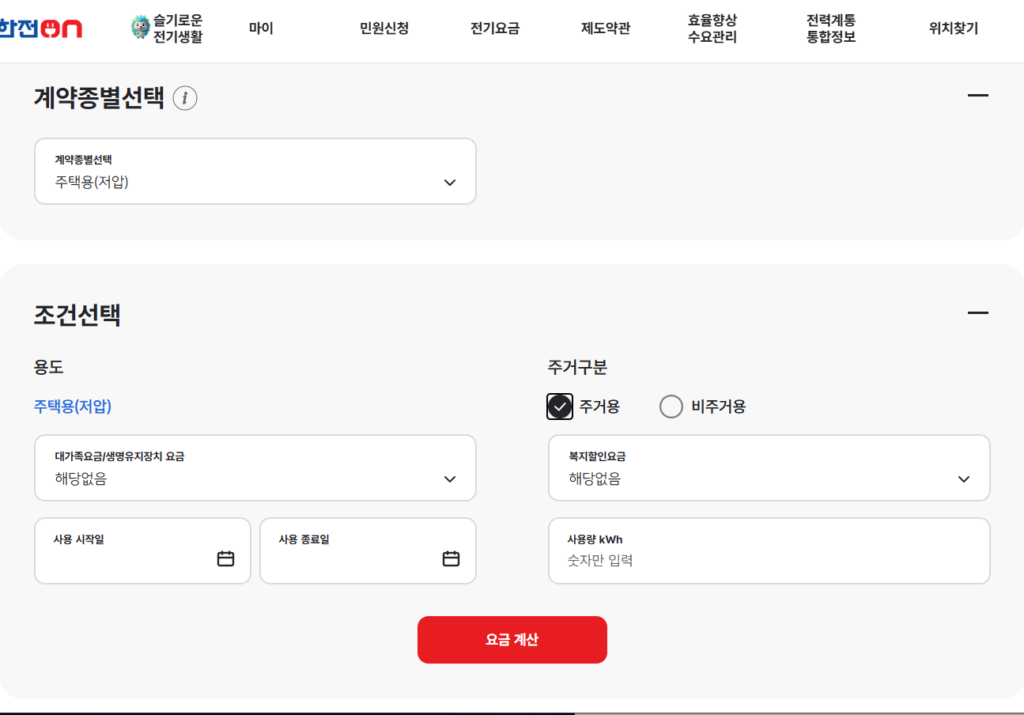Collapse the 조건선택 section
Screen dimensions: 1024x715
tap(978, 313)
